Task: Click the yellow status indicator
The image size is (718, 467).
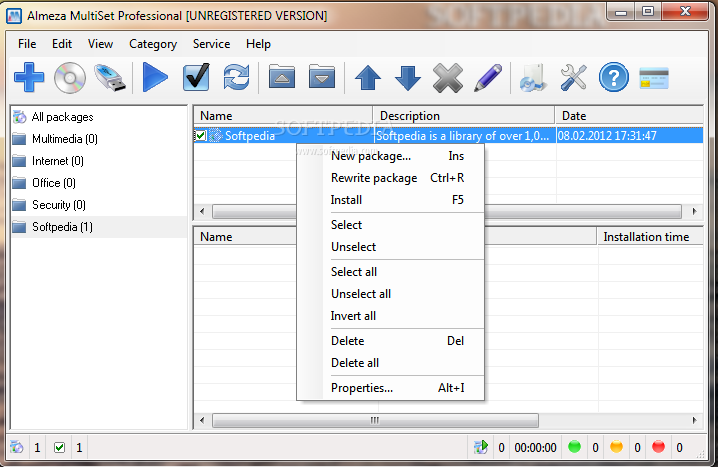Action: [616, 446]
